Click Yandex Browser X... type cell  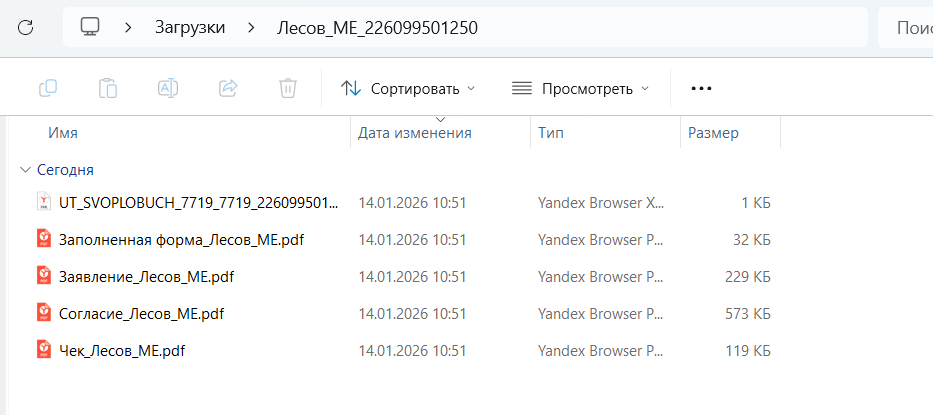click(601, 202)
